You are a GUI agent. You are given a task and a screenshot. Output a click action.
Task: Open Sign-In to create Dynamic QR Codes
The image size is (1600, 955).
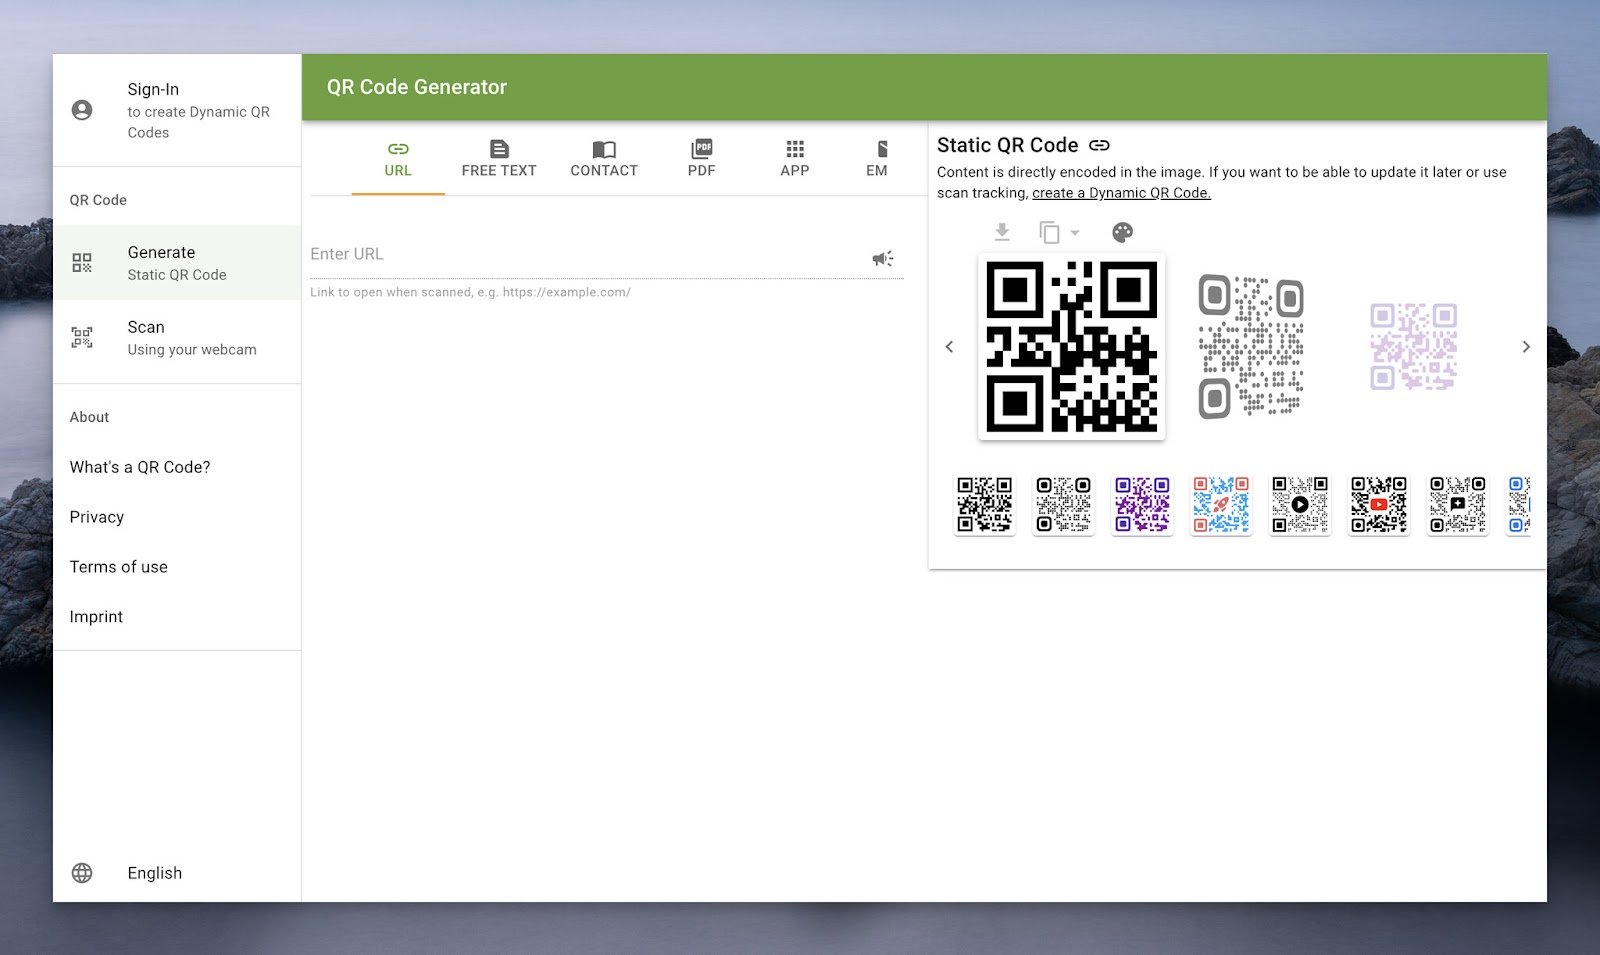coord(177,110)
